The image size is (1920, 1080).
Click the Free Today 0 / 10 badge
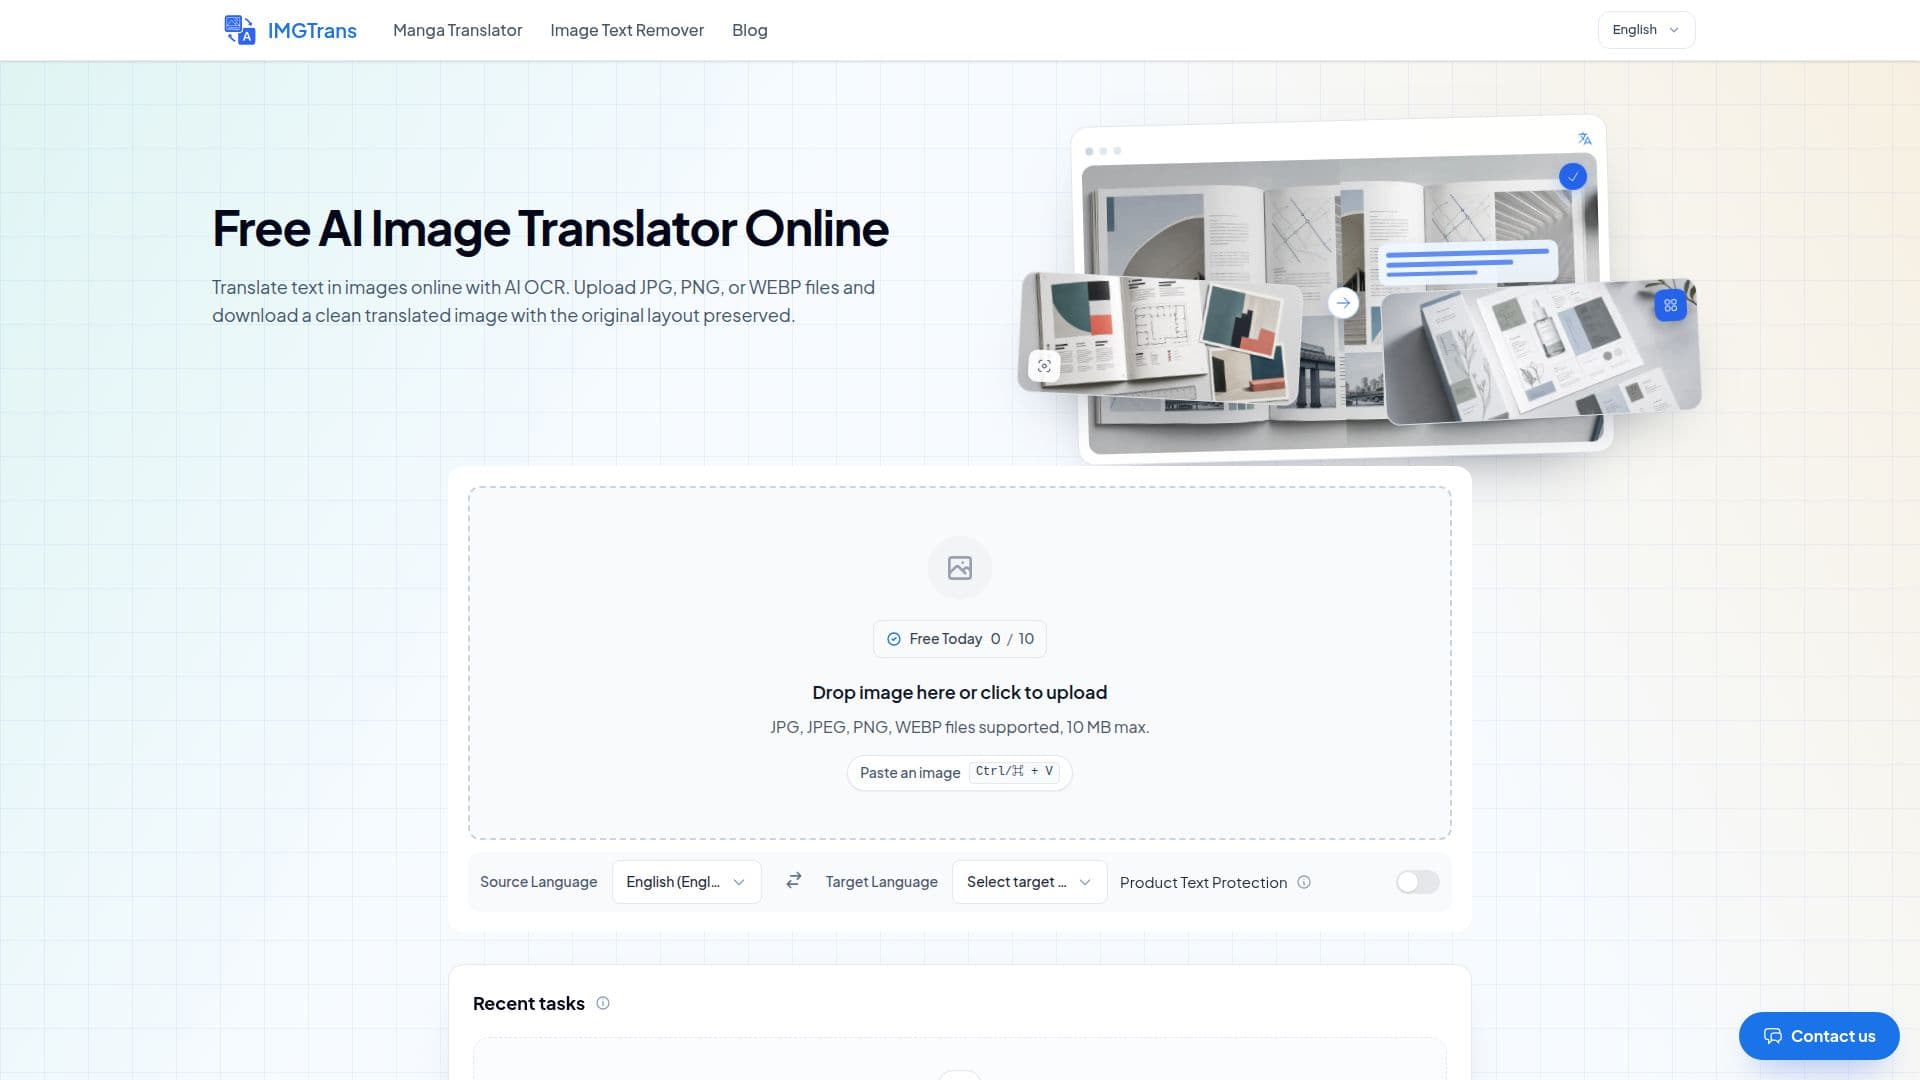(x=960, y=639)
